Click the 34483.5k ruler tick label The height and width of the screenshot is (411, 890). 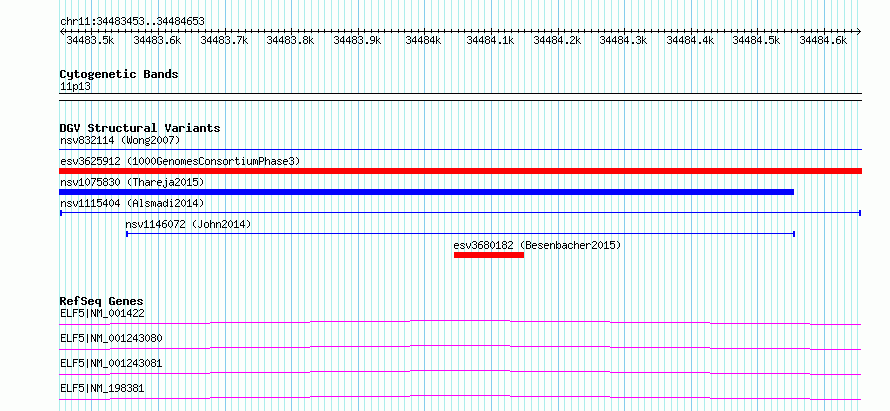(x=90, y=40)
